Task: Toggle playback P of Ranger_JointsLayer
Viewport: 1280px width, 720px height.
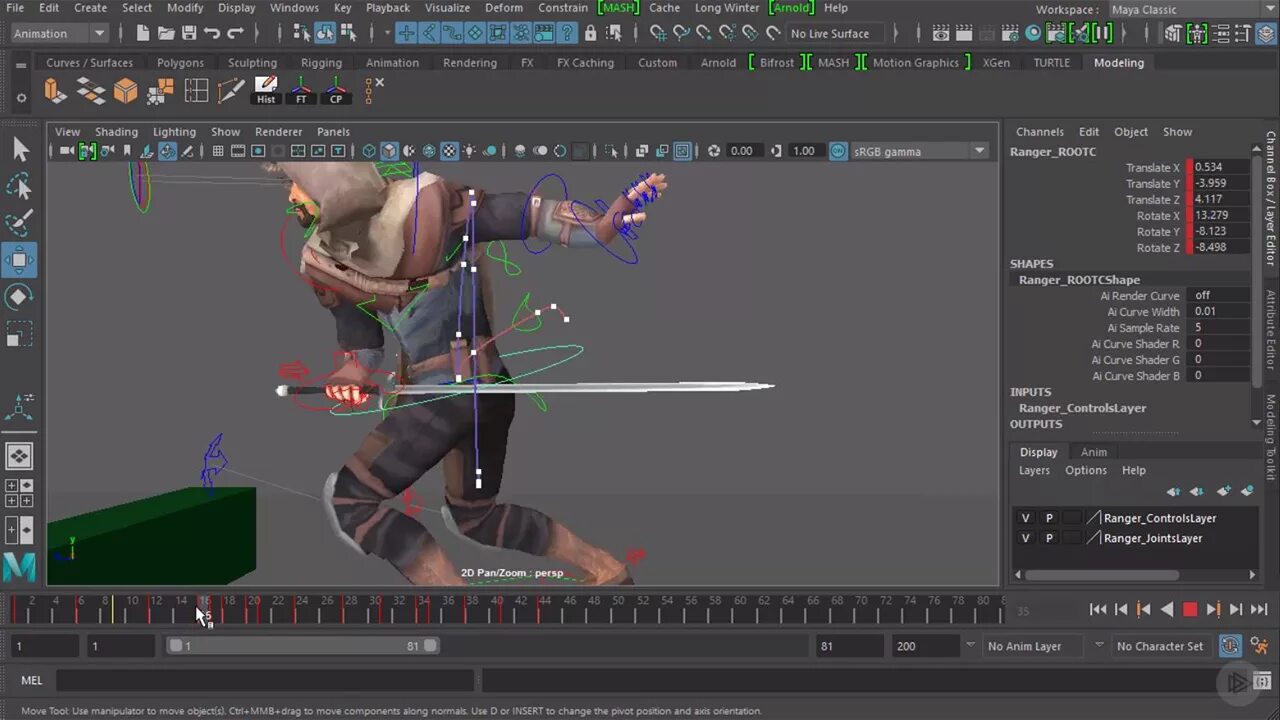Action: click(x=1049, y=538)
